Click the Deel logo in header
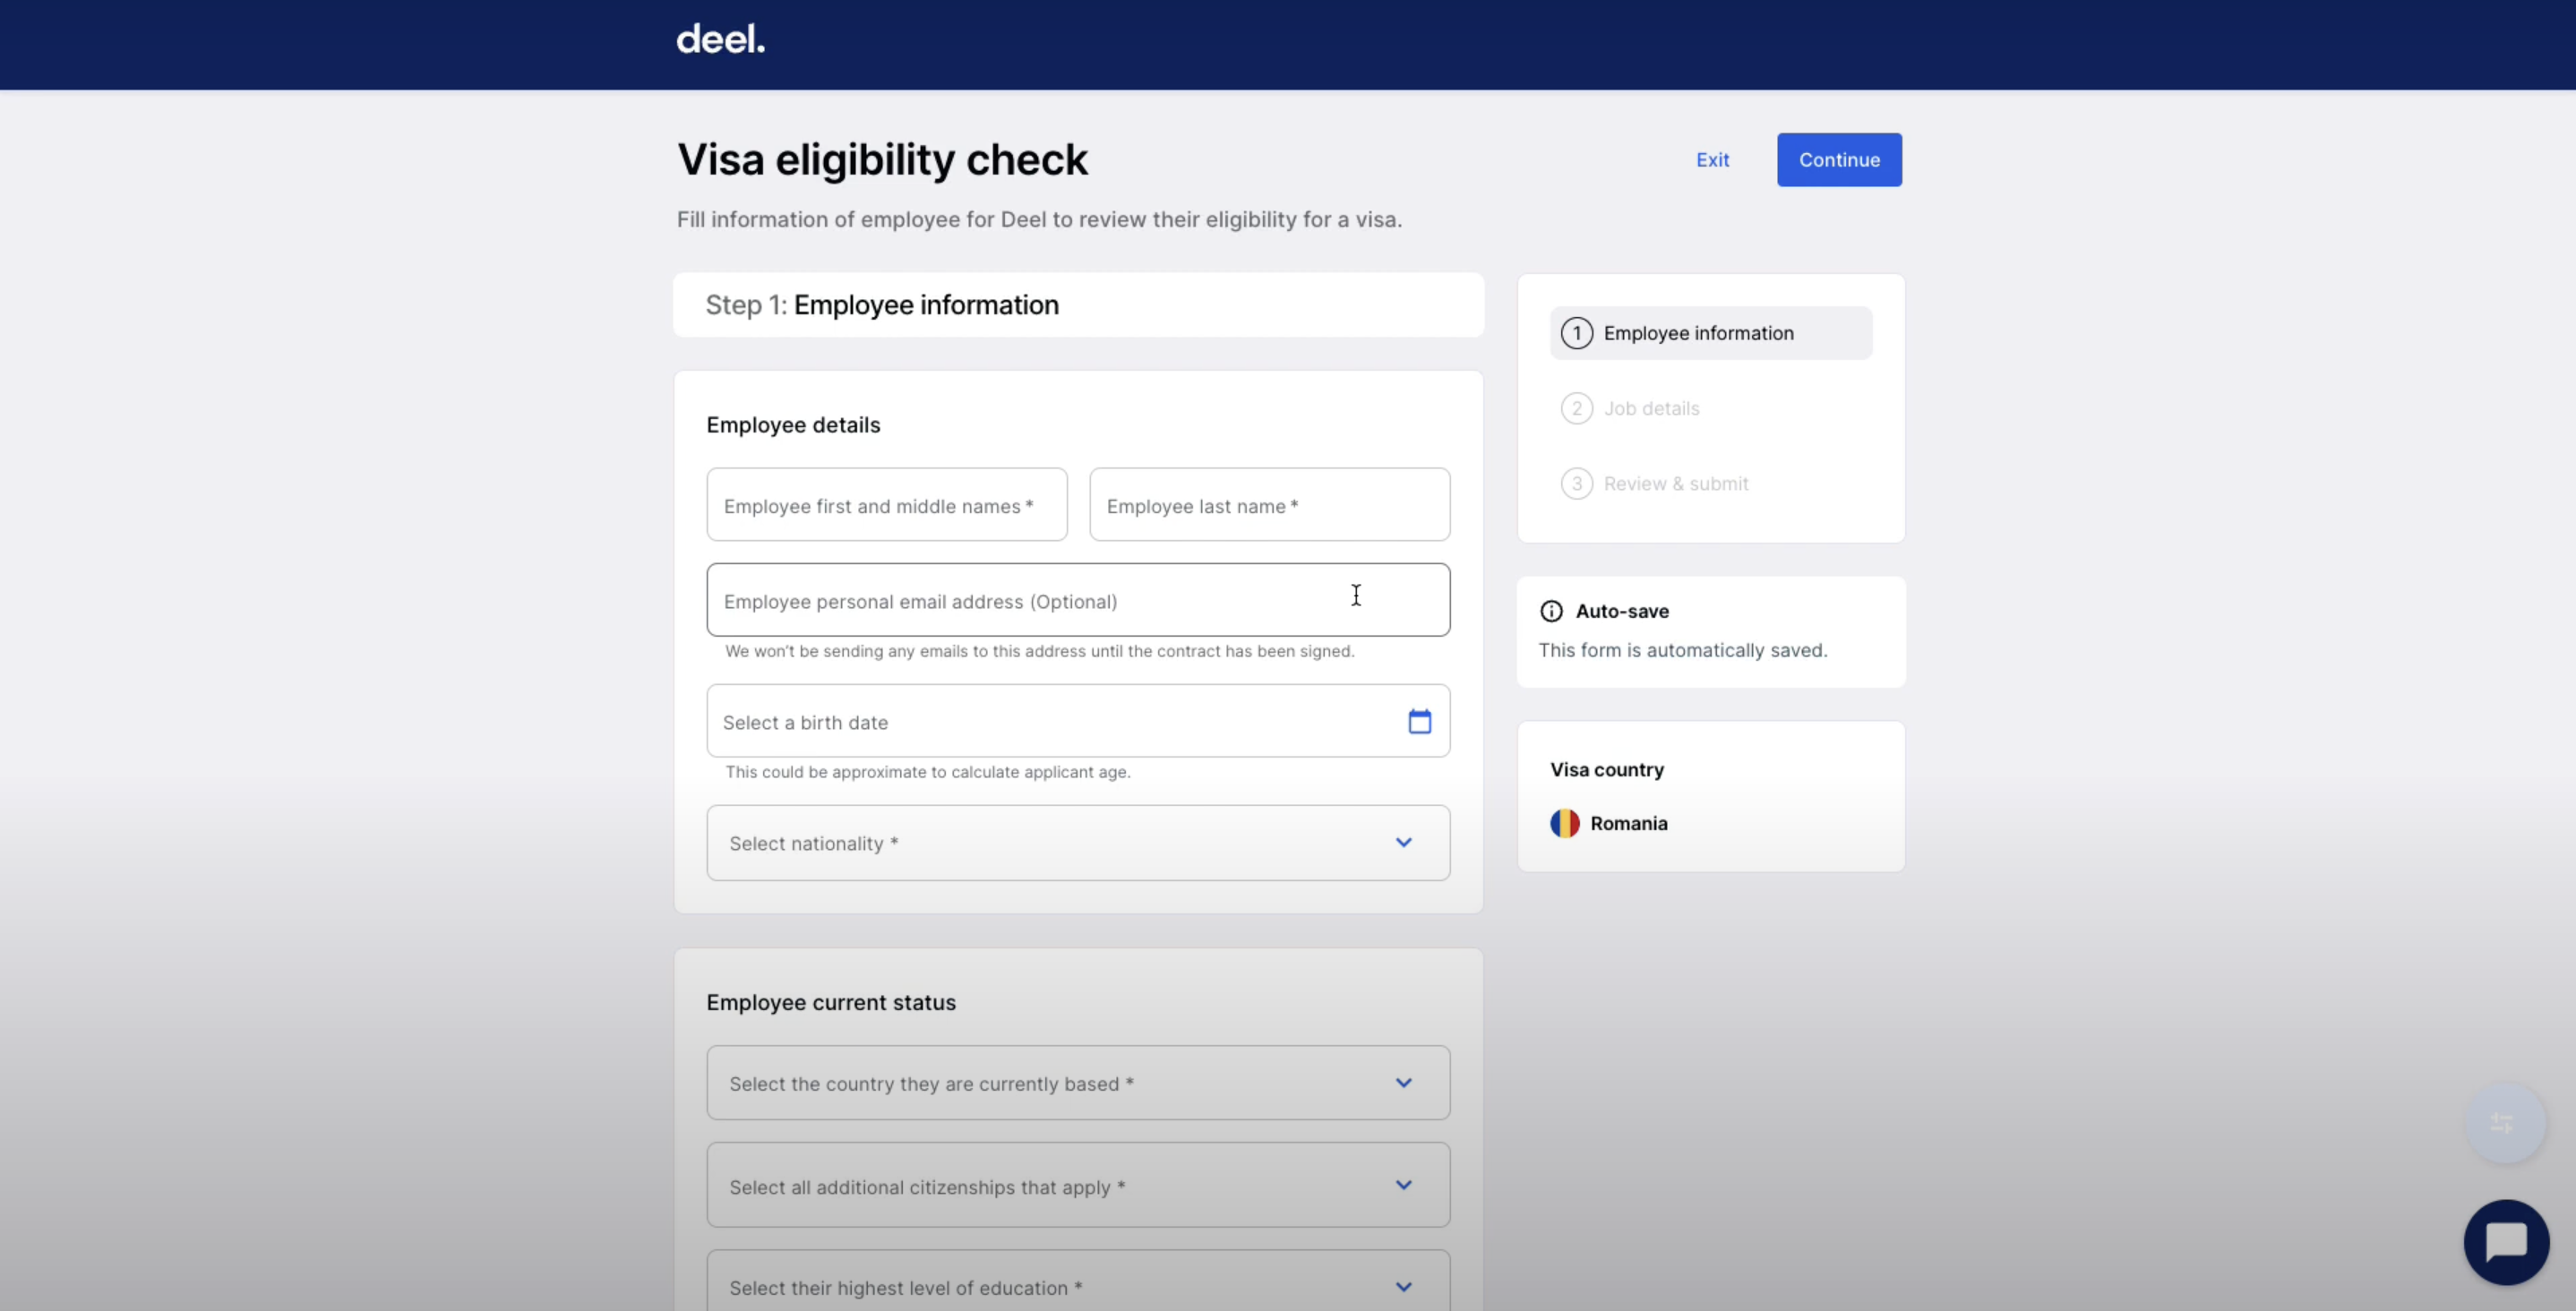 (720, 40)
